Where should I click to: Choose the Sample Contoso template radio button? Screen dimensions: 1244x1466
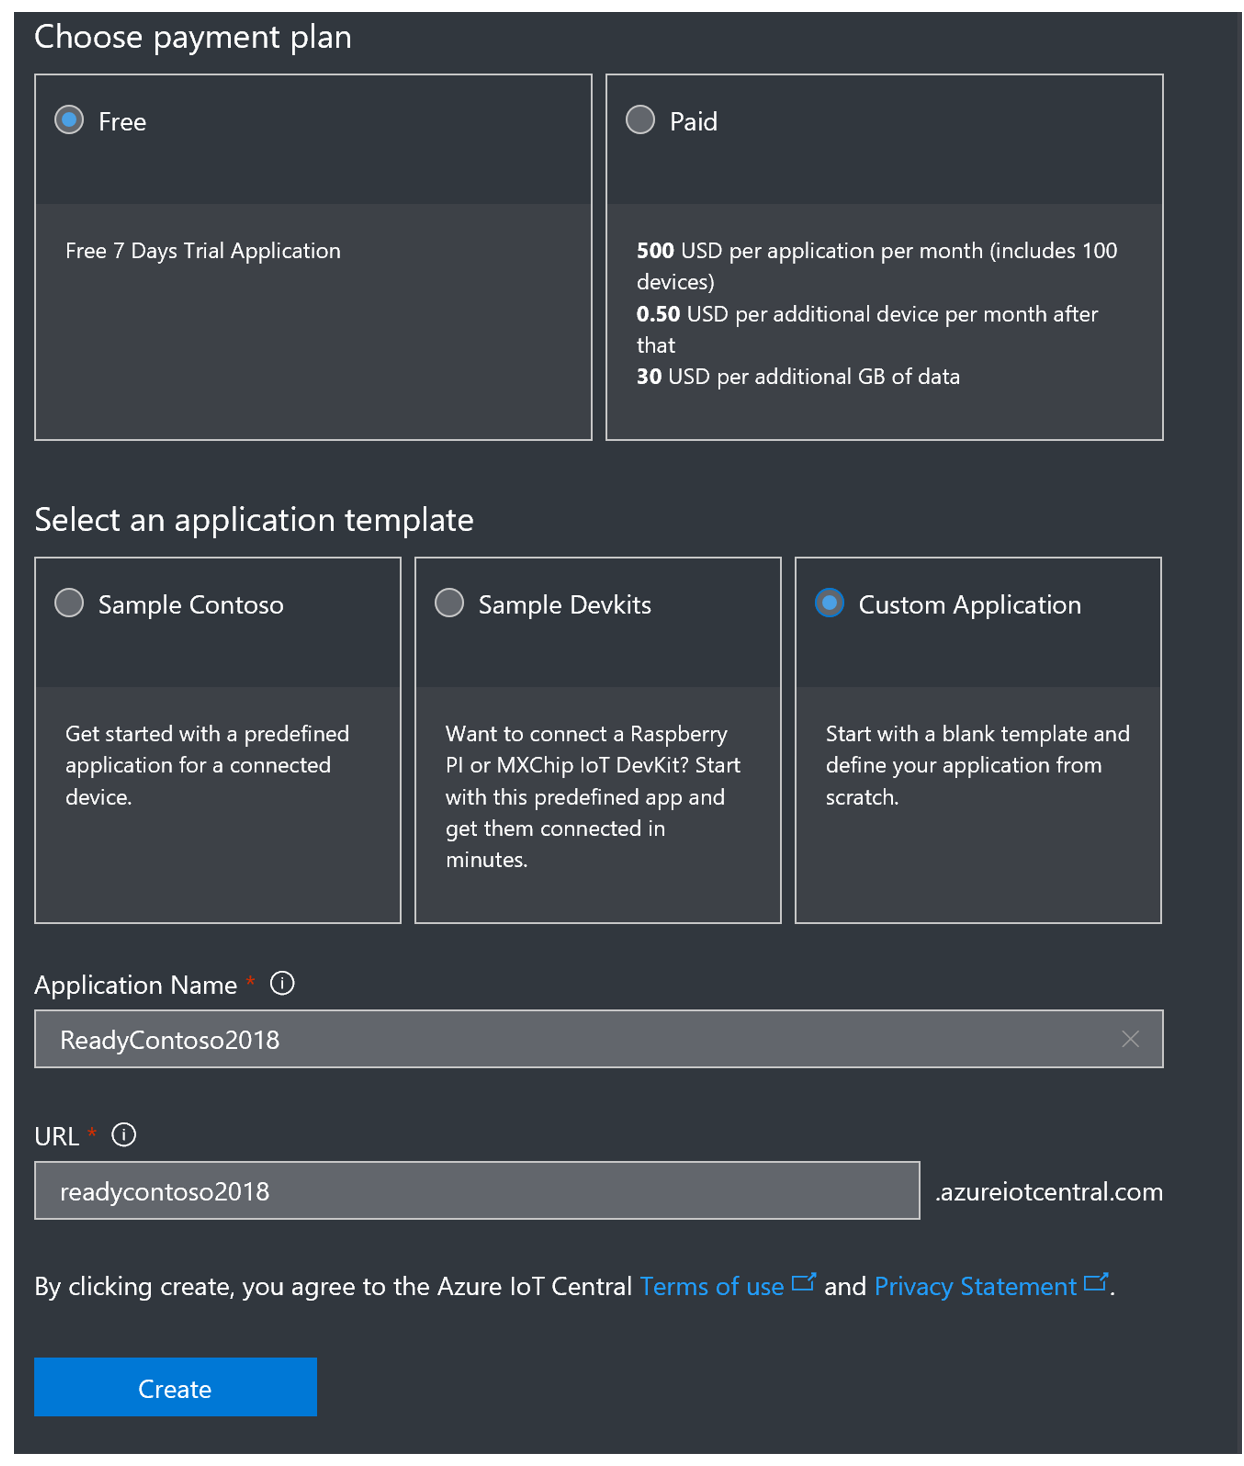click(x=69, y=603)
